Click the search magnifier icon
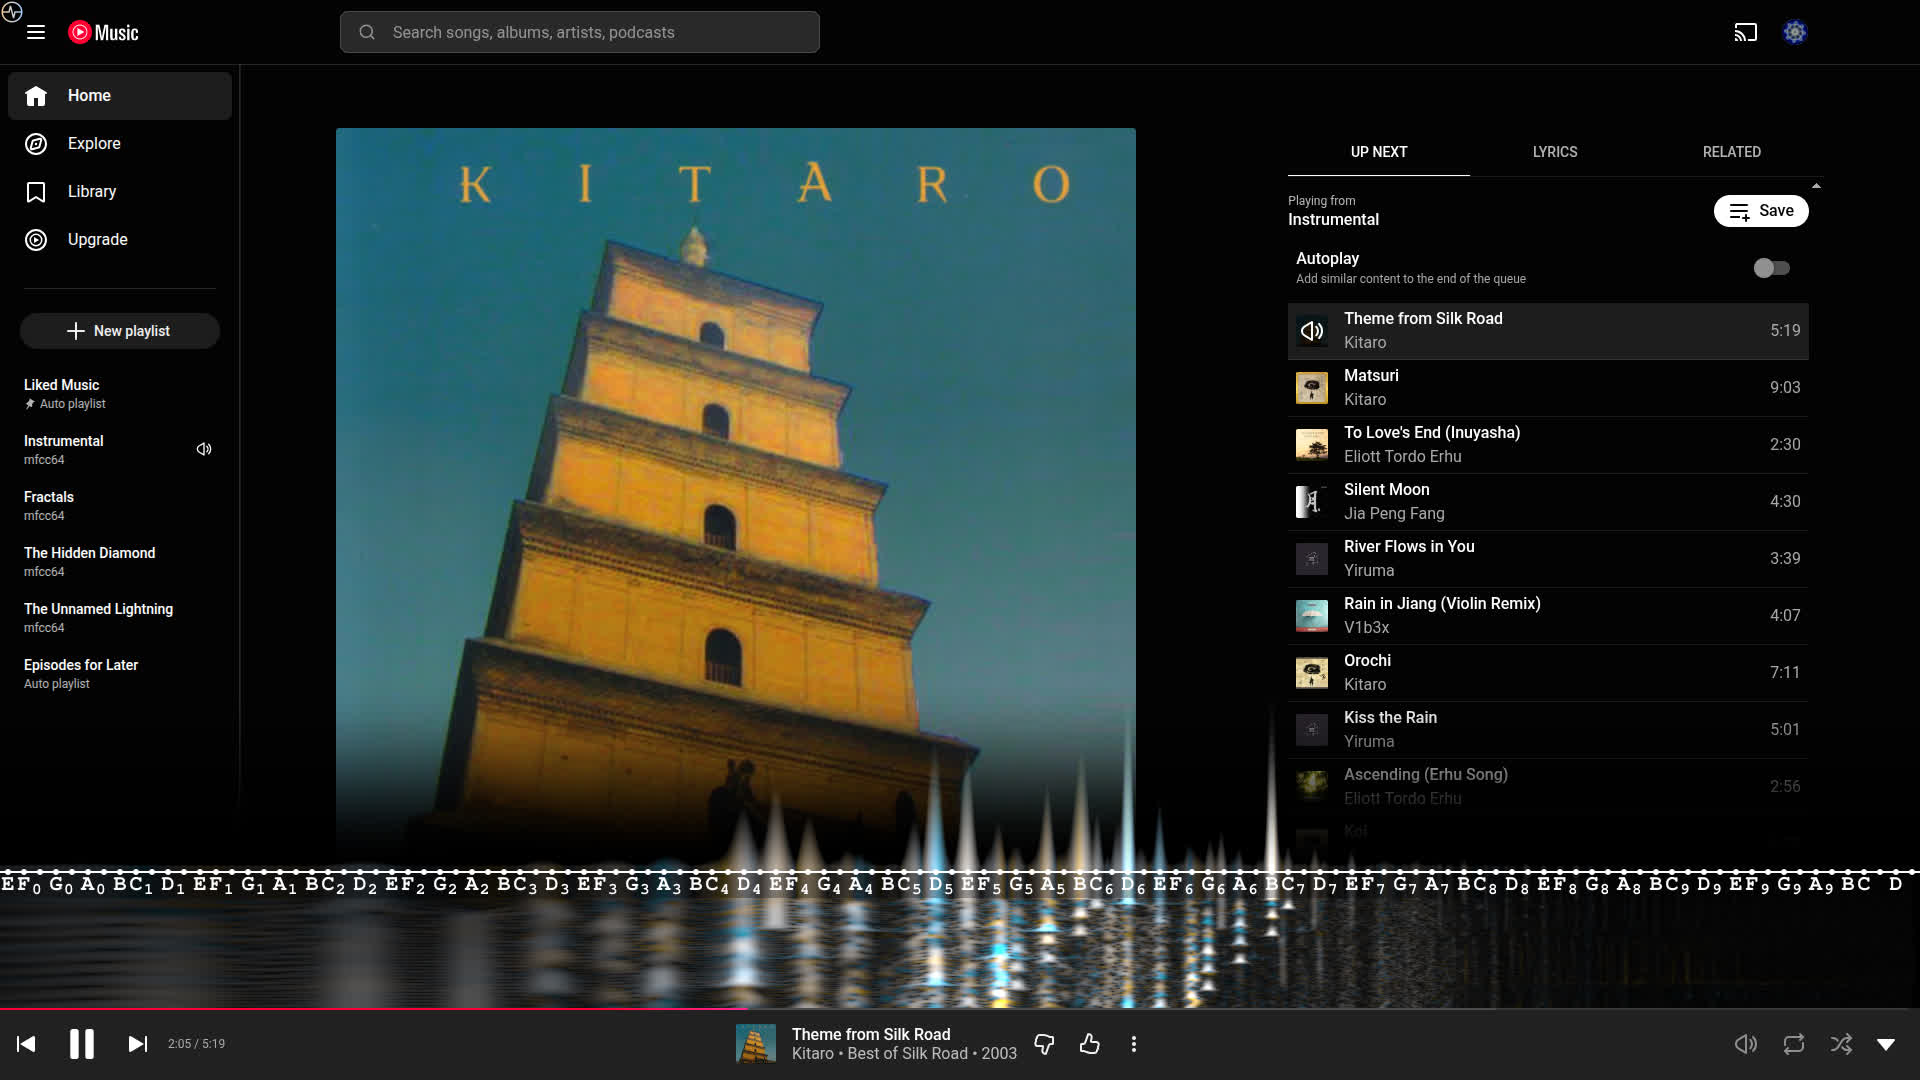Screen dimensions: 1920x1080 [x=367, y=32]
